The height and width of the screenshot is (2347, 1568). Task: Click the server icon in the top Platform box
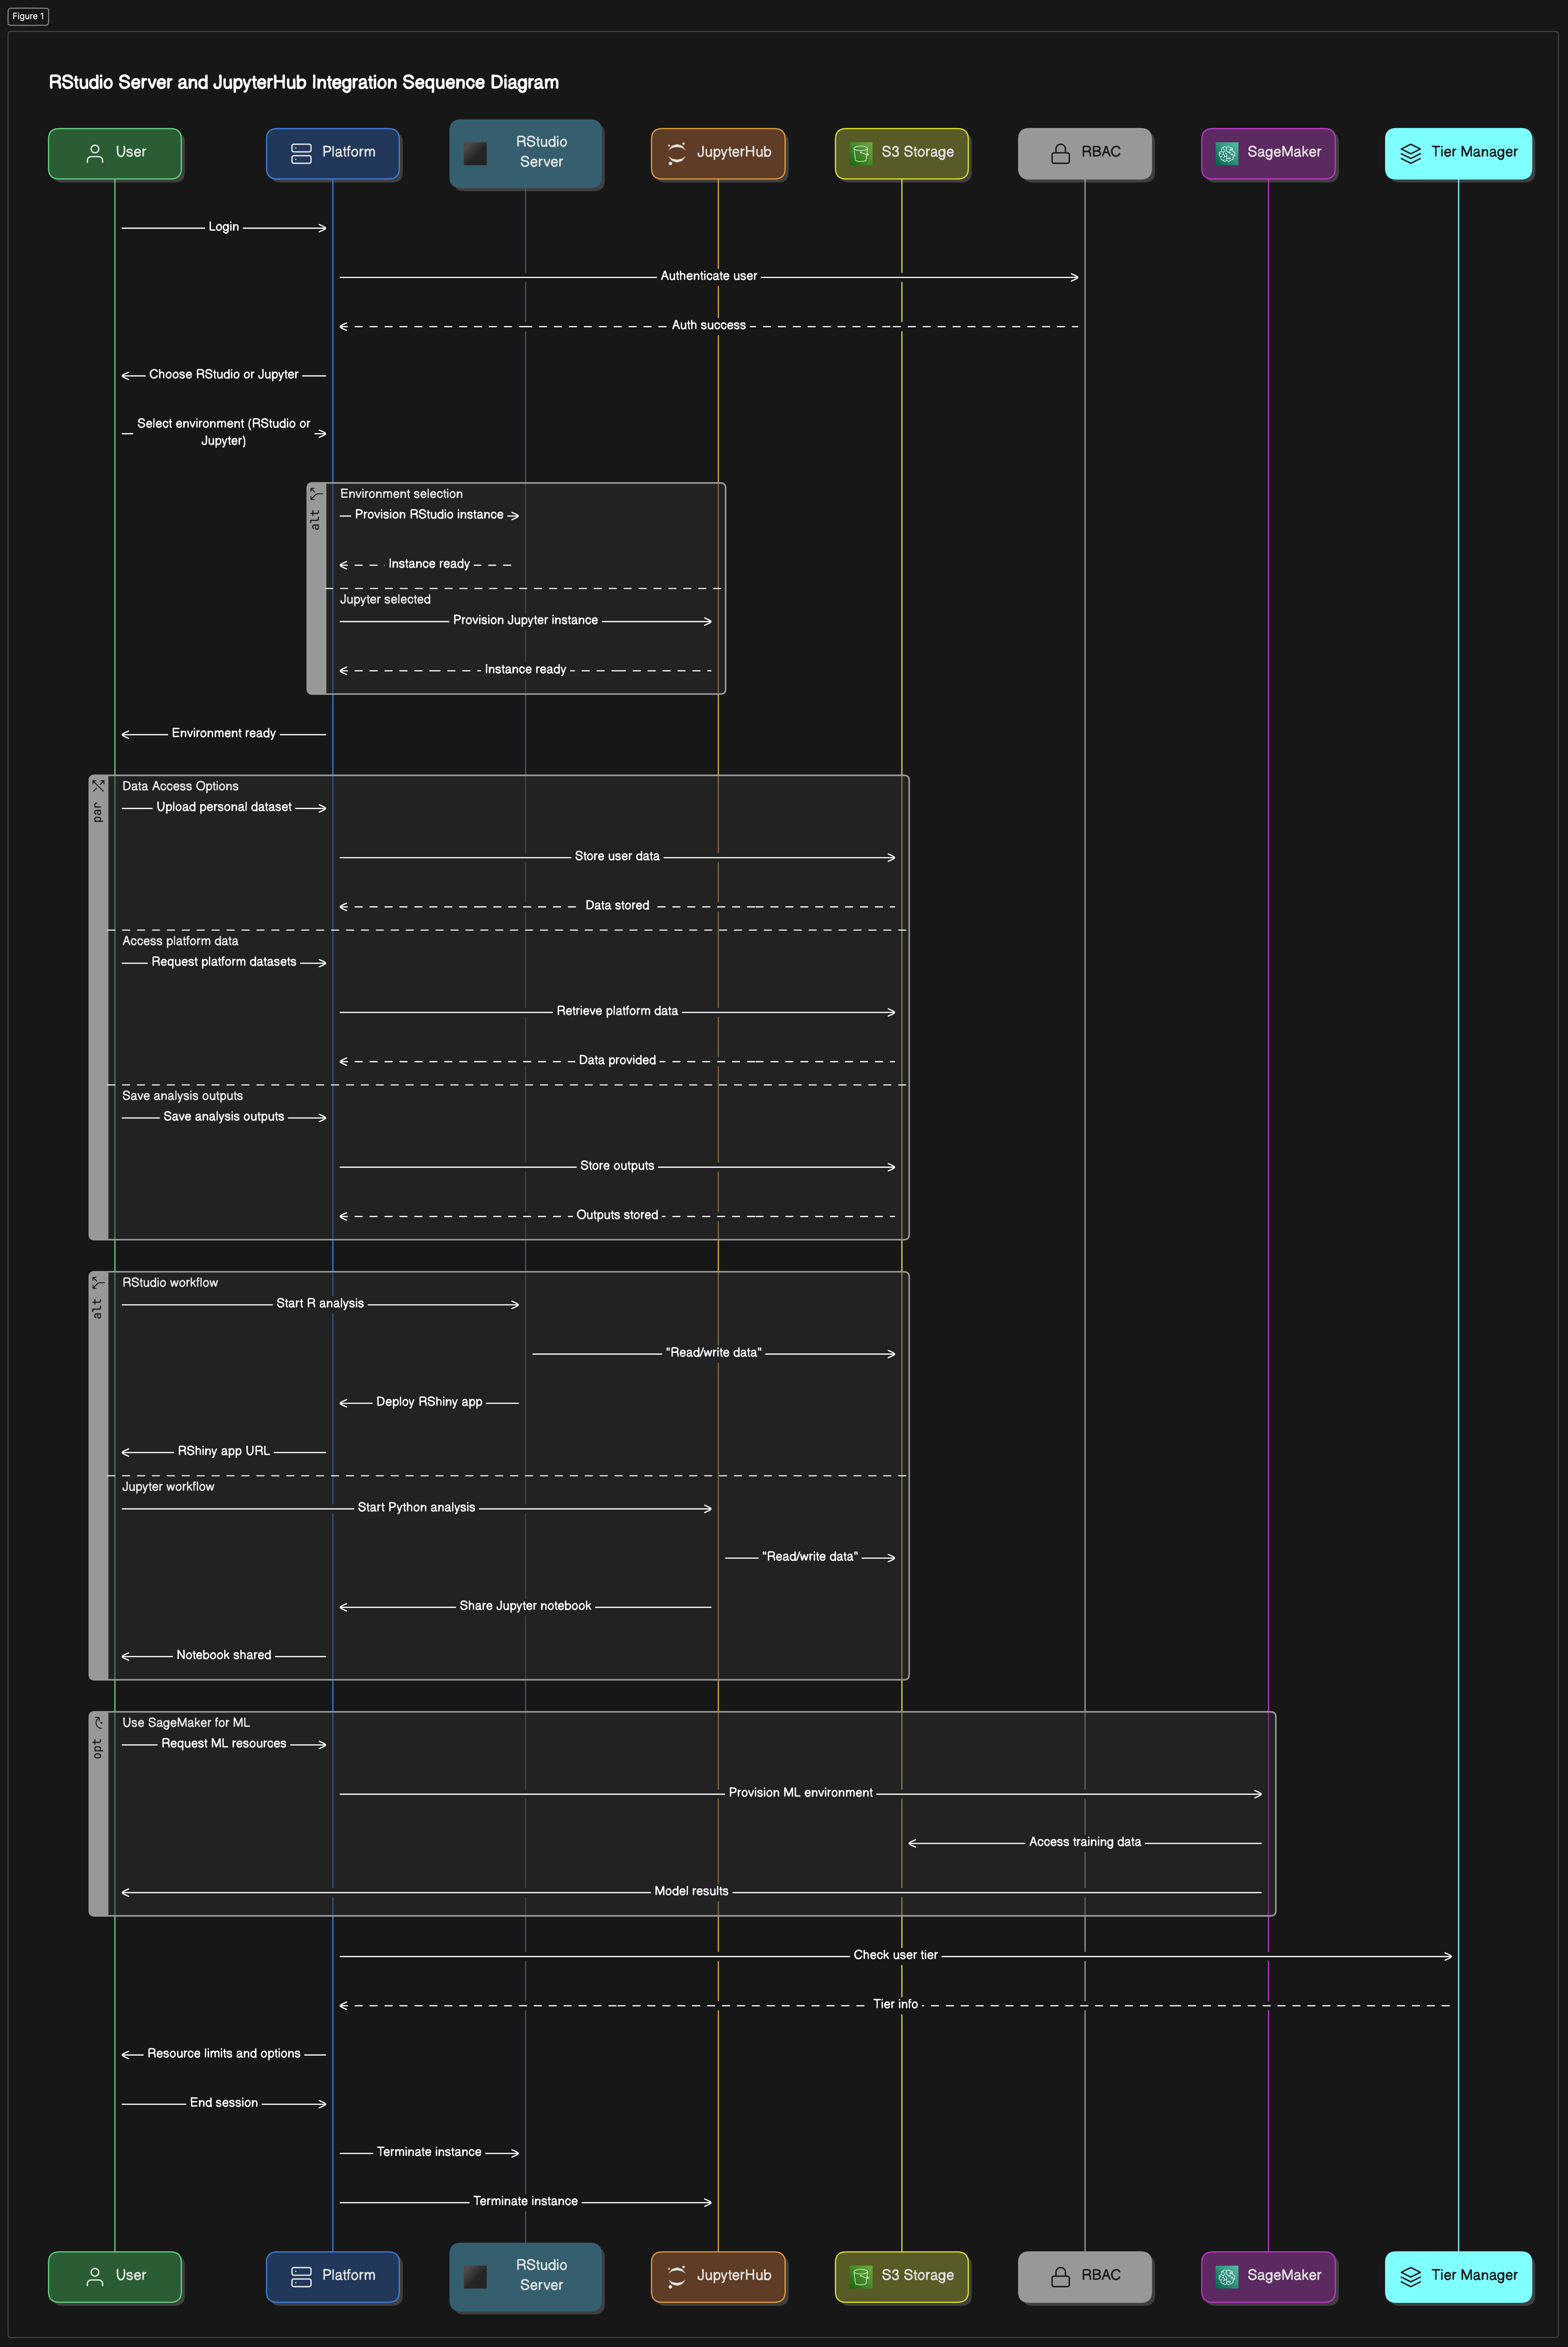pos(301,153)
